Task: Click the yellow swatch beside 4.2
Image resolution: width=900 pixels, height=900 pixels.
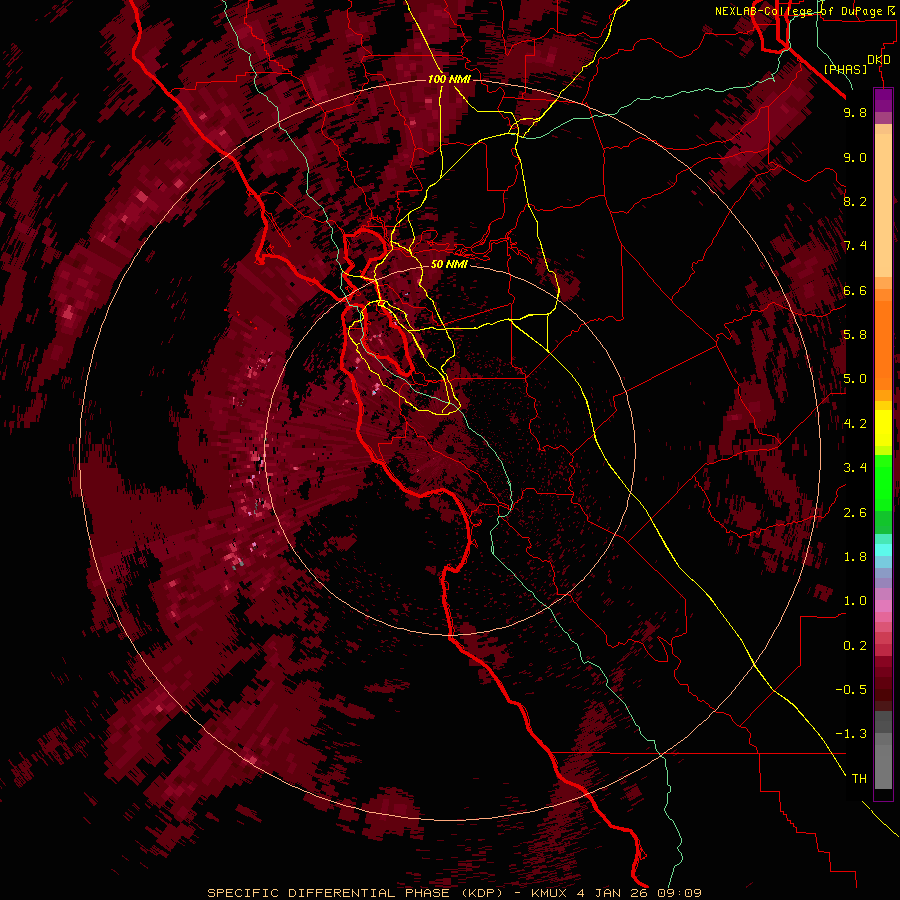Action: tap(883, 428)
